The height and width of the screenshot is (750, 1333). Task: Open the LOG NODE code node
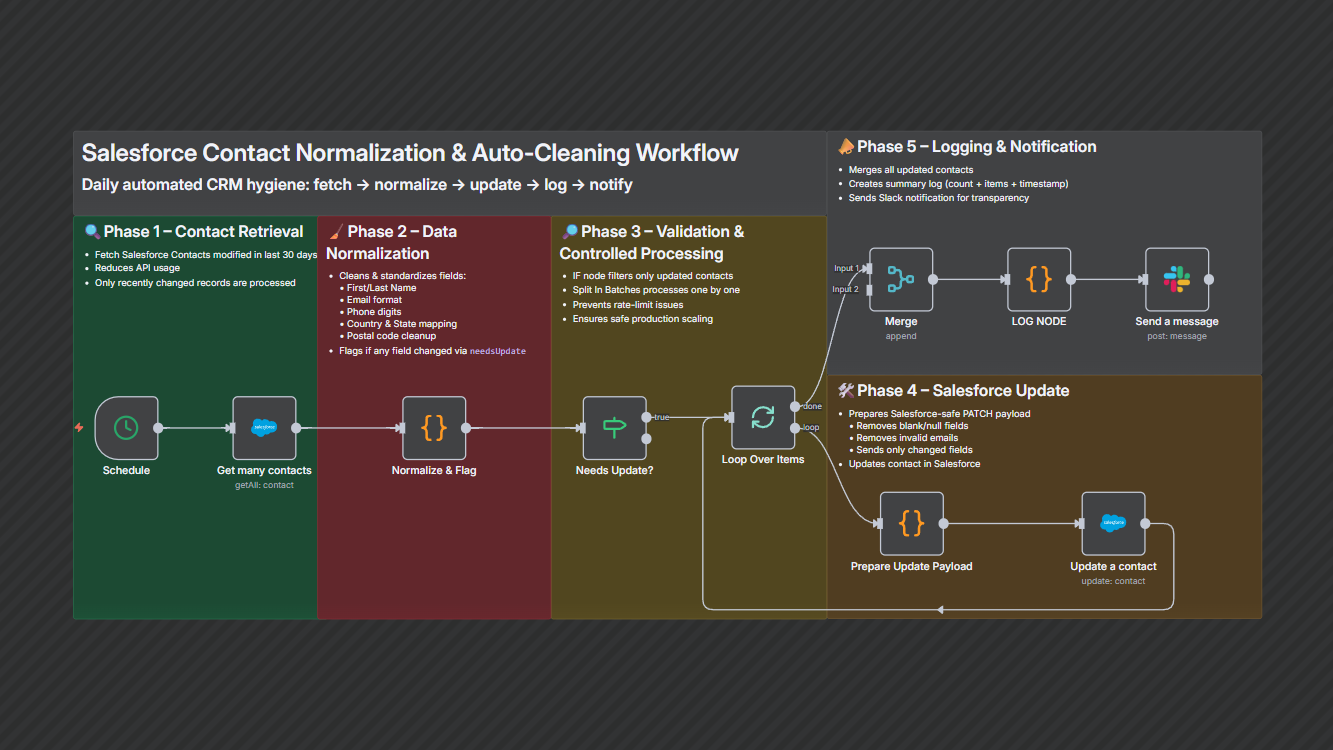(1038, 281)
